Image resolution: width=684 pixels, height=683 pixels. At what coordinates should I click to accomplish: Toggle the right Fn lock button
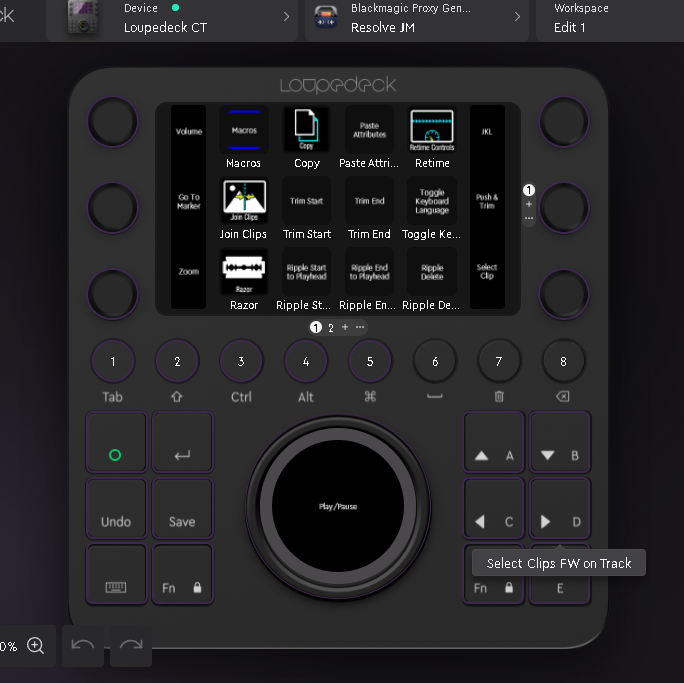click(493, 588)
